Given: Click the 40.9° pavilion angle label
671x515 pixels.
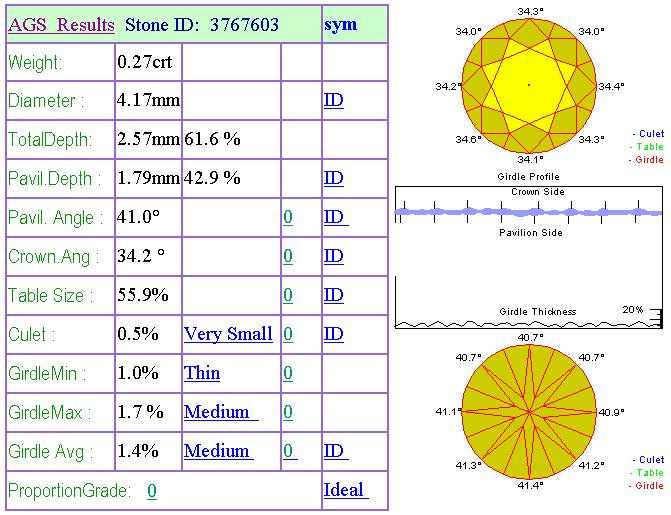Looking at the screenshot, I should tap(611, 412).
